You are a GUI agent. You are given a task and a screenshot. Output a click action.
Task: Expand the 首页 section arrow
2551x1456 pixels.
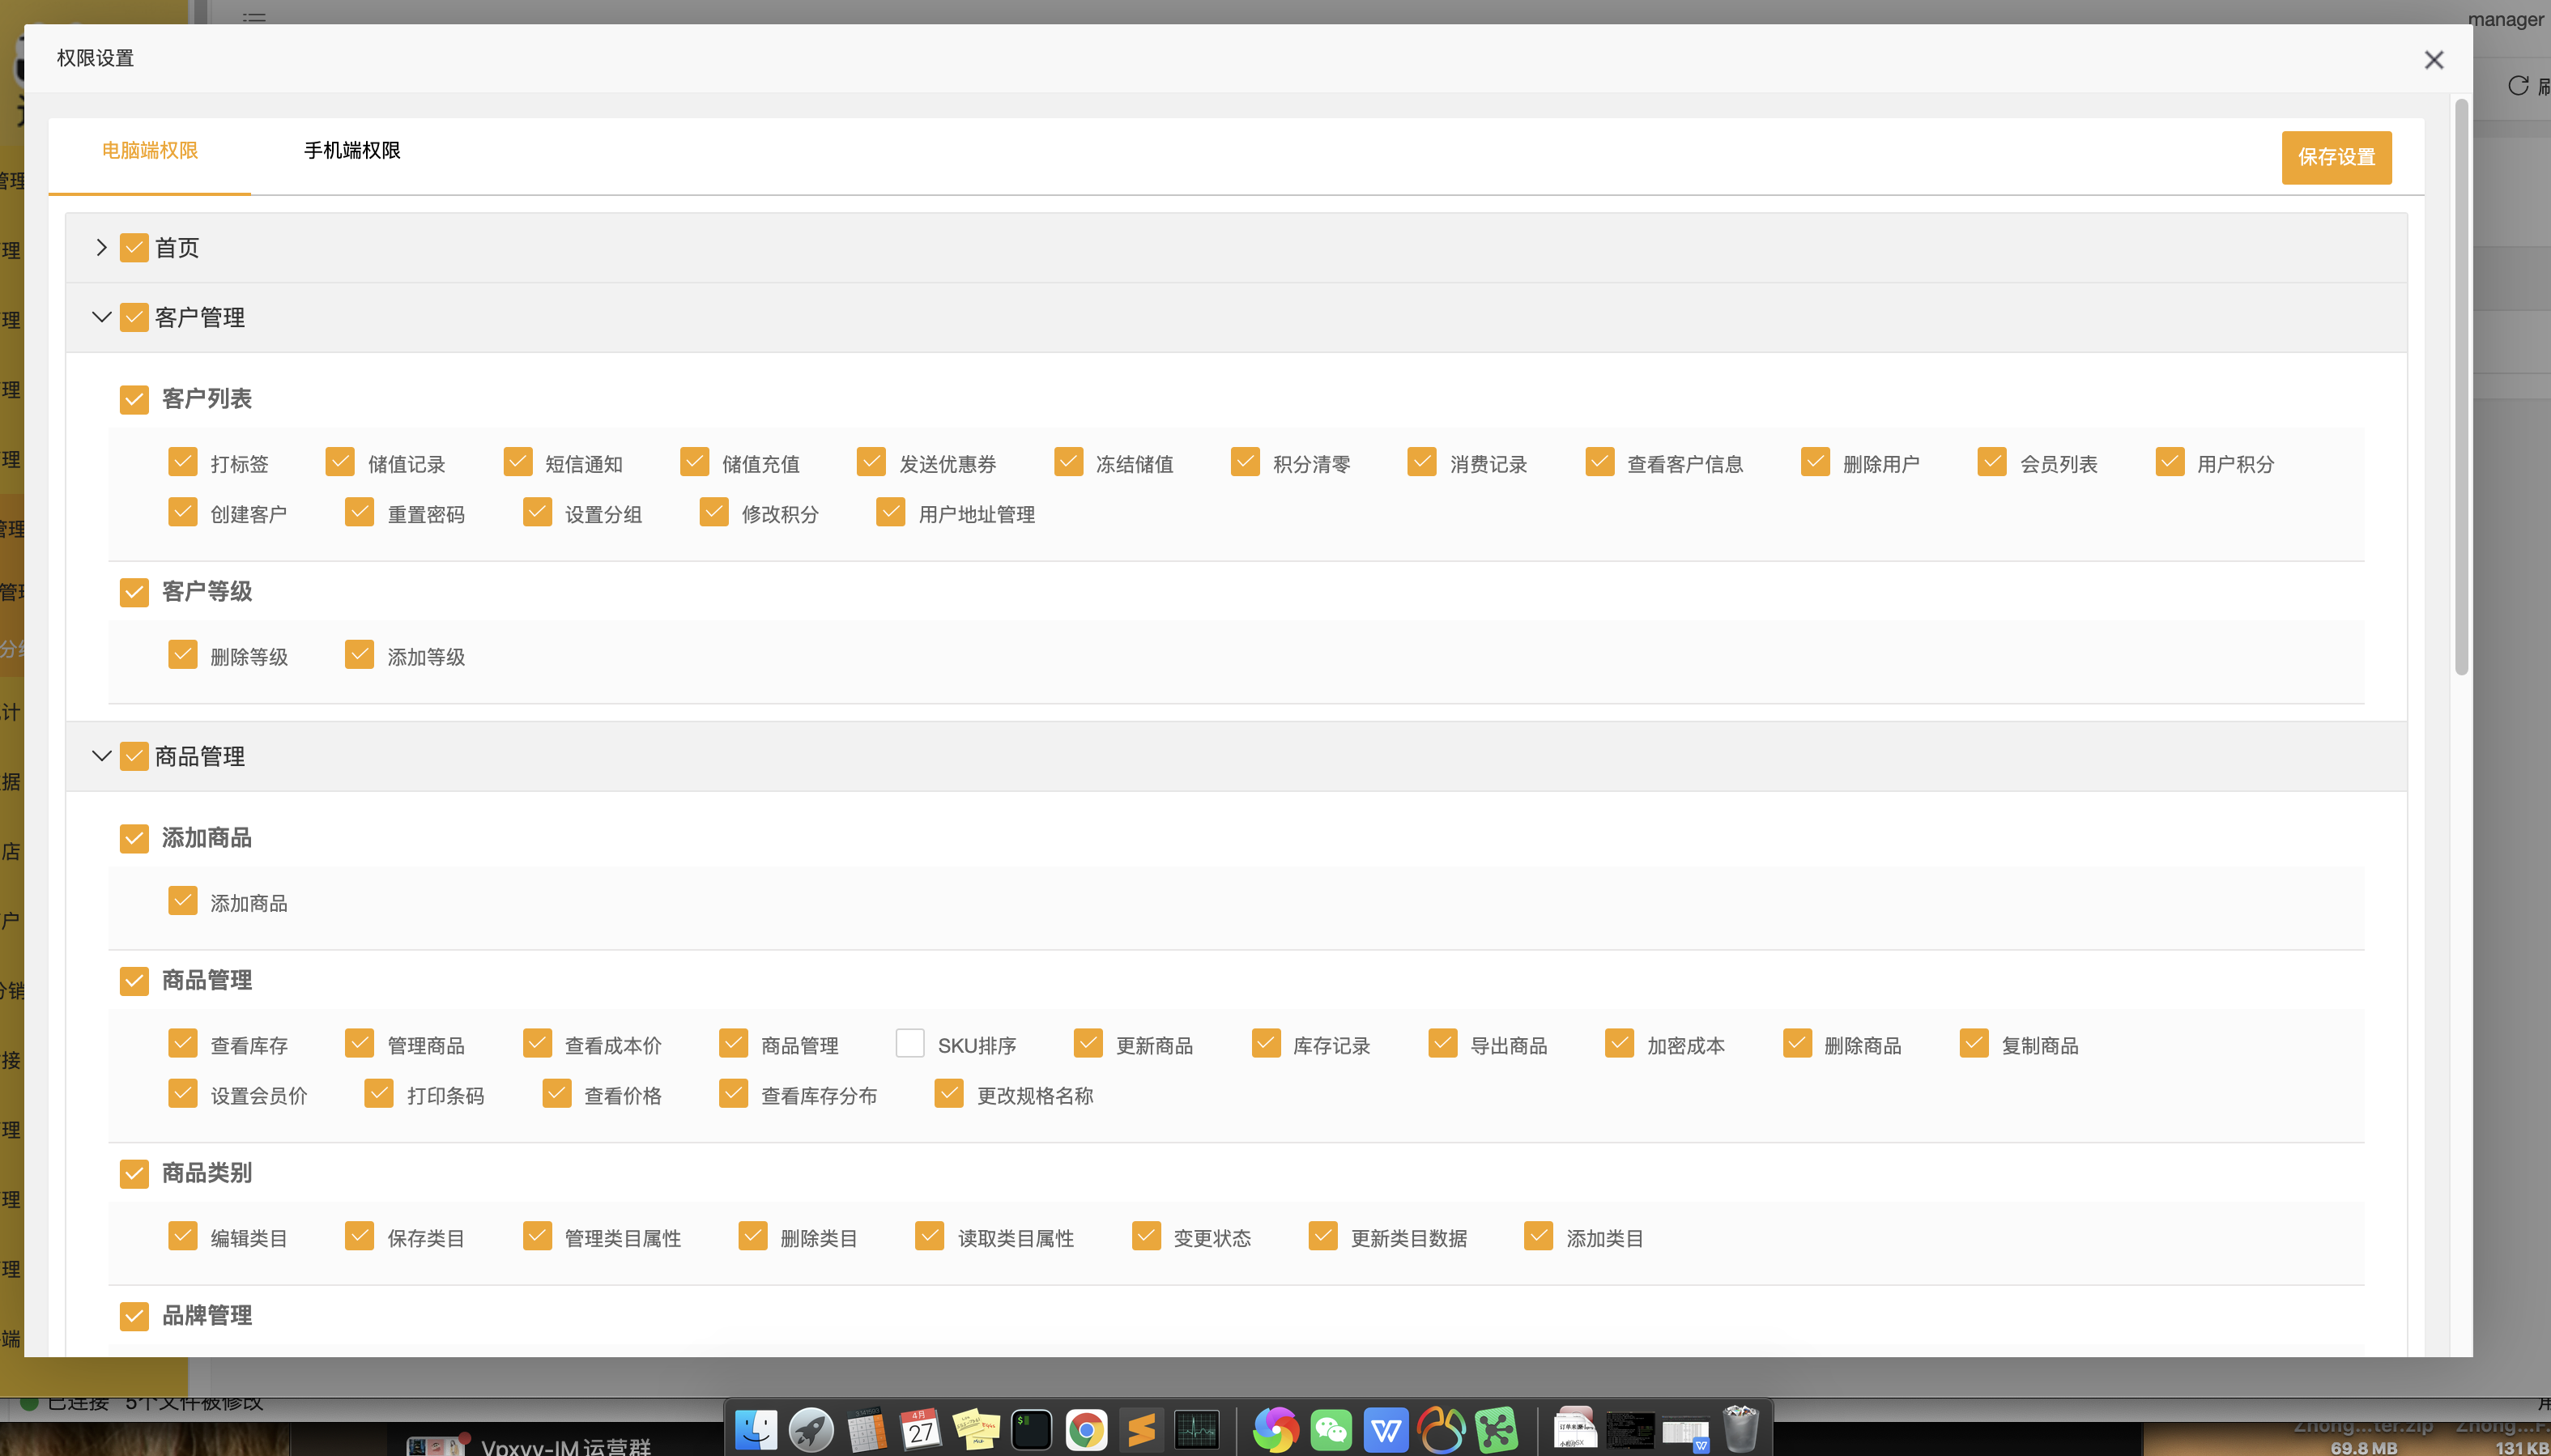(101, 247)
